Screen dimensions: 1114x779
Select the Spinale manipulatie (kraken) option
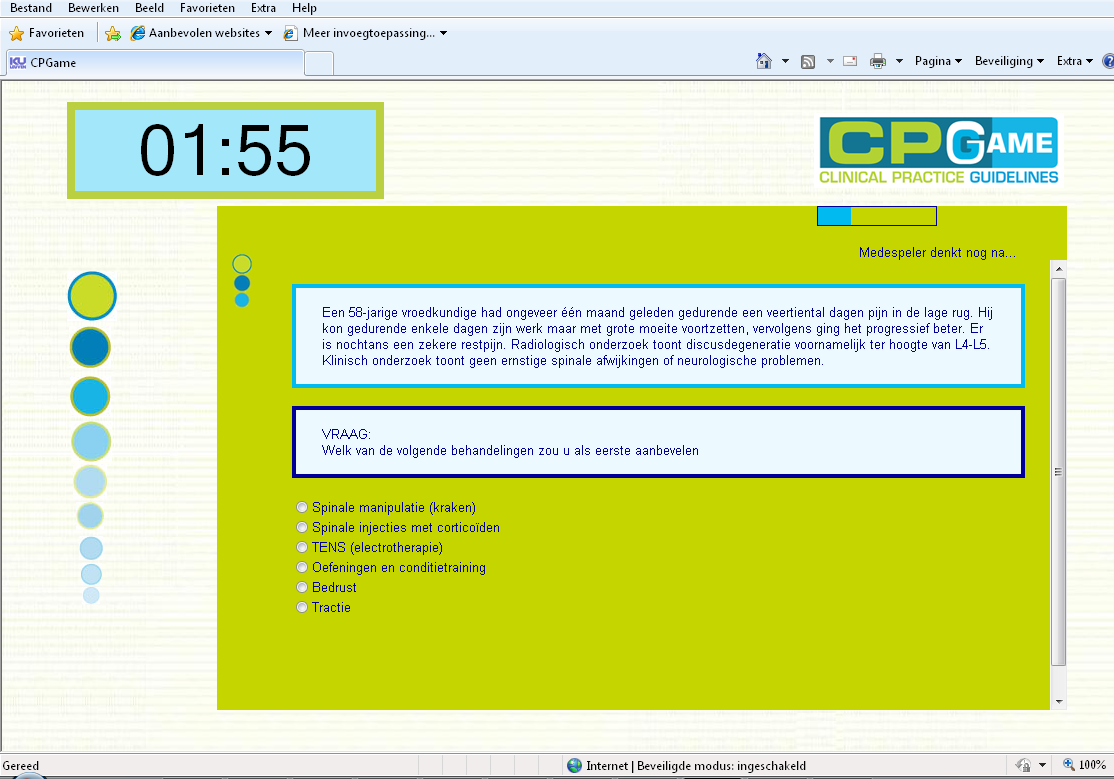pyautogui.click(x=302, y=508)
